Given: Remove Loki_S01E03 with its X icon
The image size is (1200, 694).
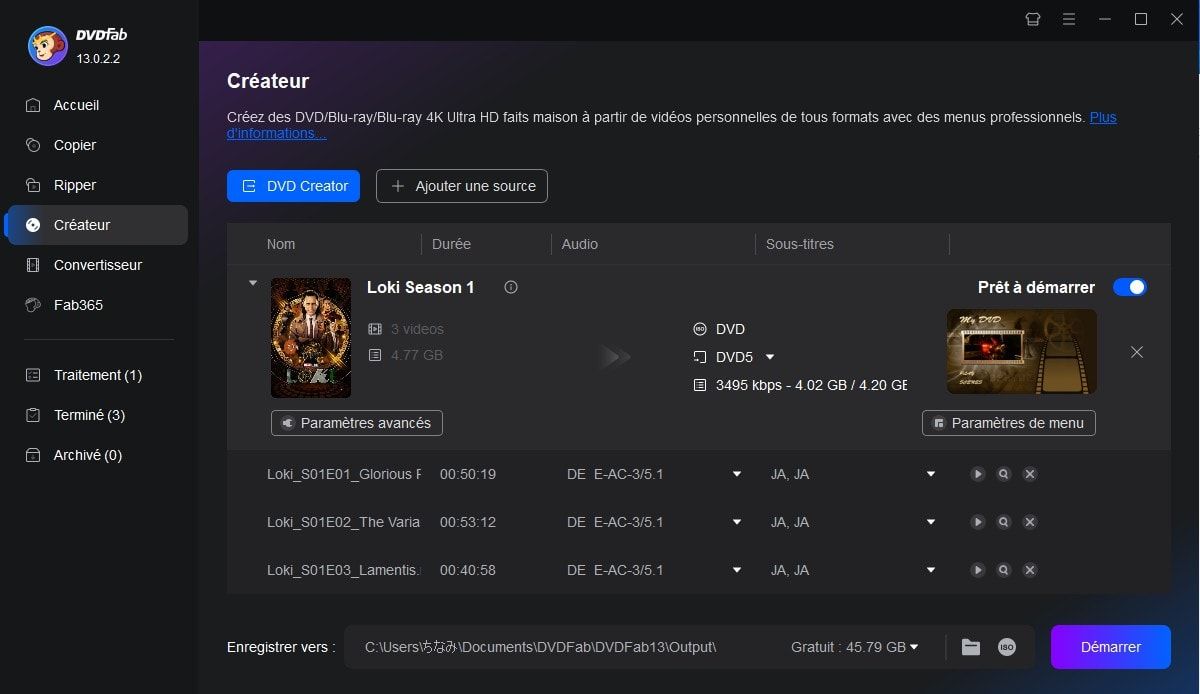Looking at the screenshot, I should 1030,570.
